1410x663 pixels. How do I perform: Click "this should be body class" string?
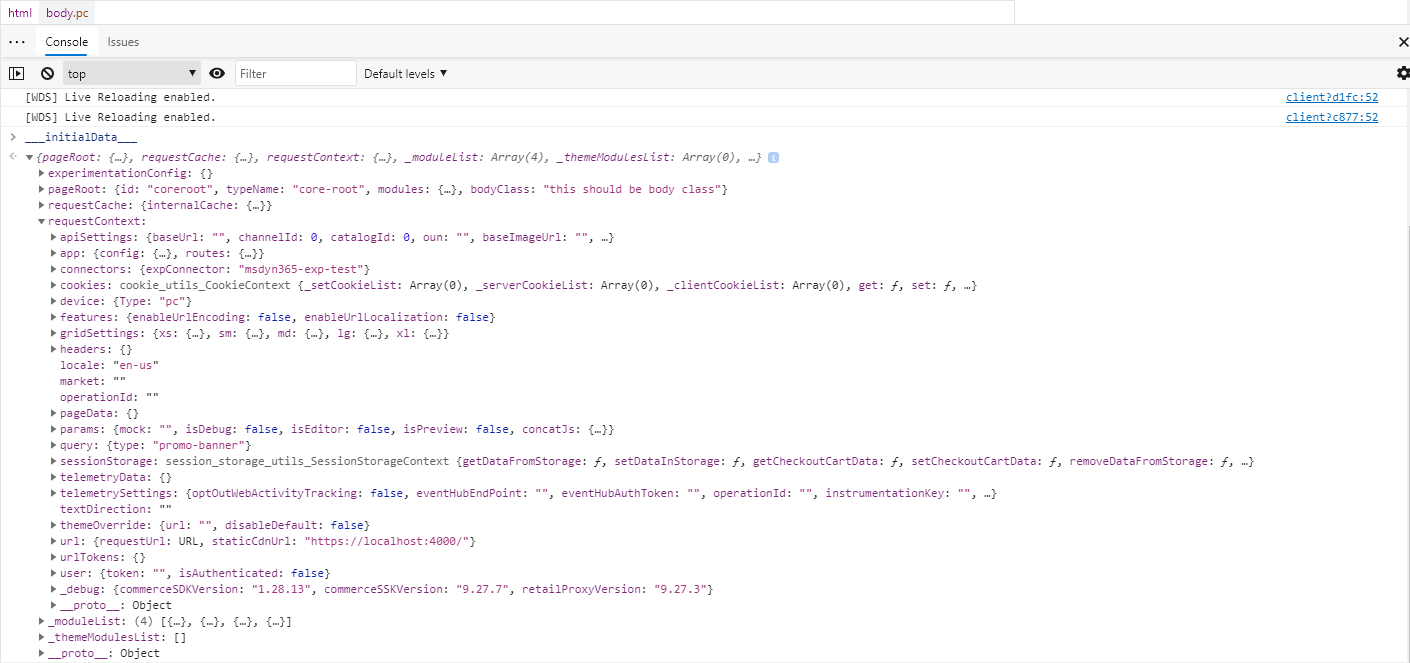pyautogui.click(x=631, y=189)
